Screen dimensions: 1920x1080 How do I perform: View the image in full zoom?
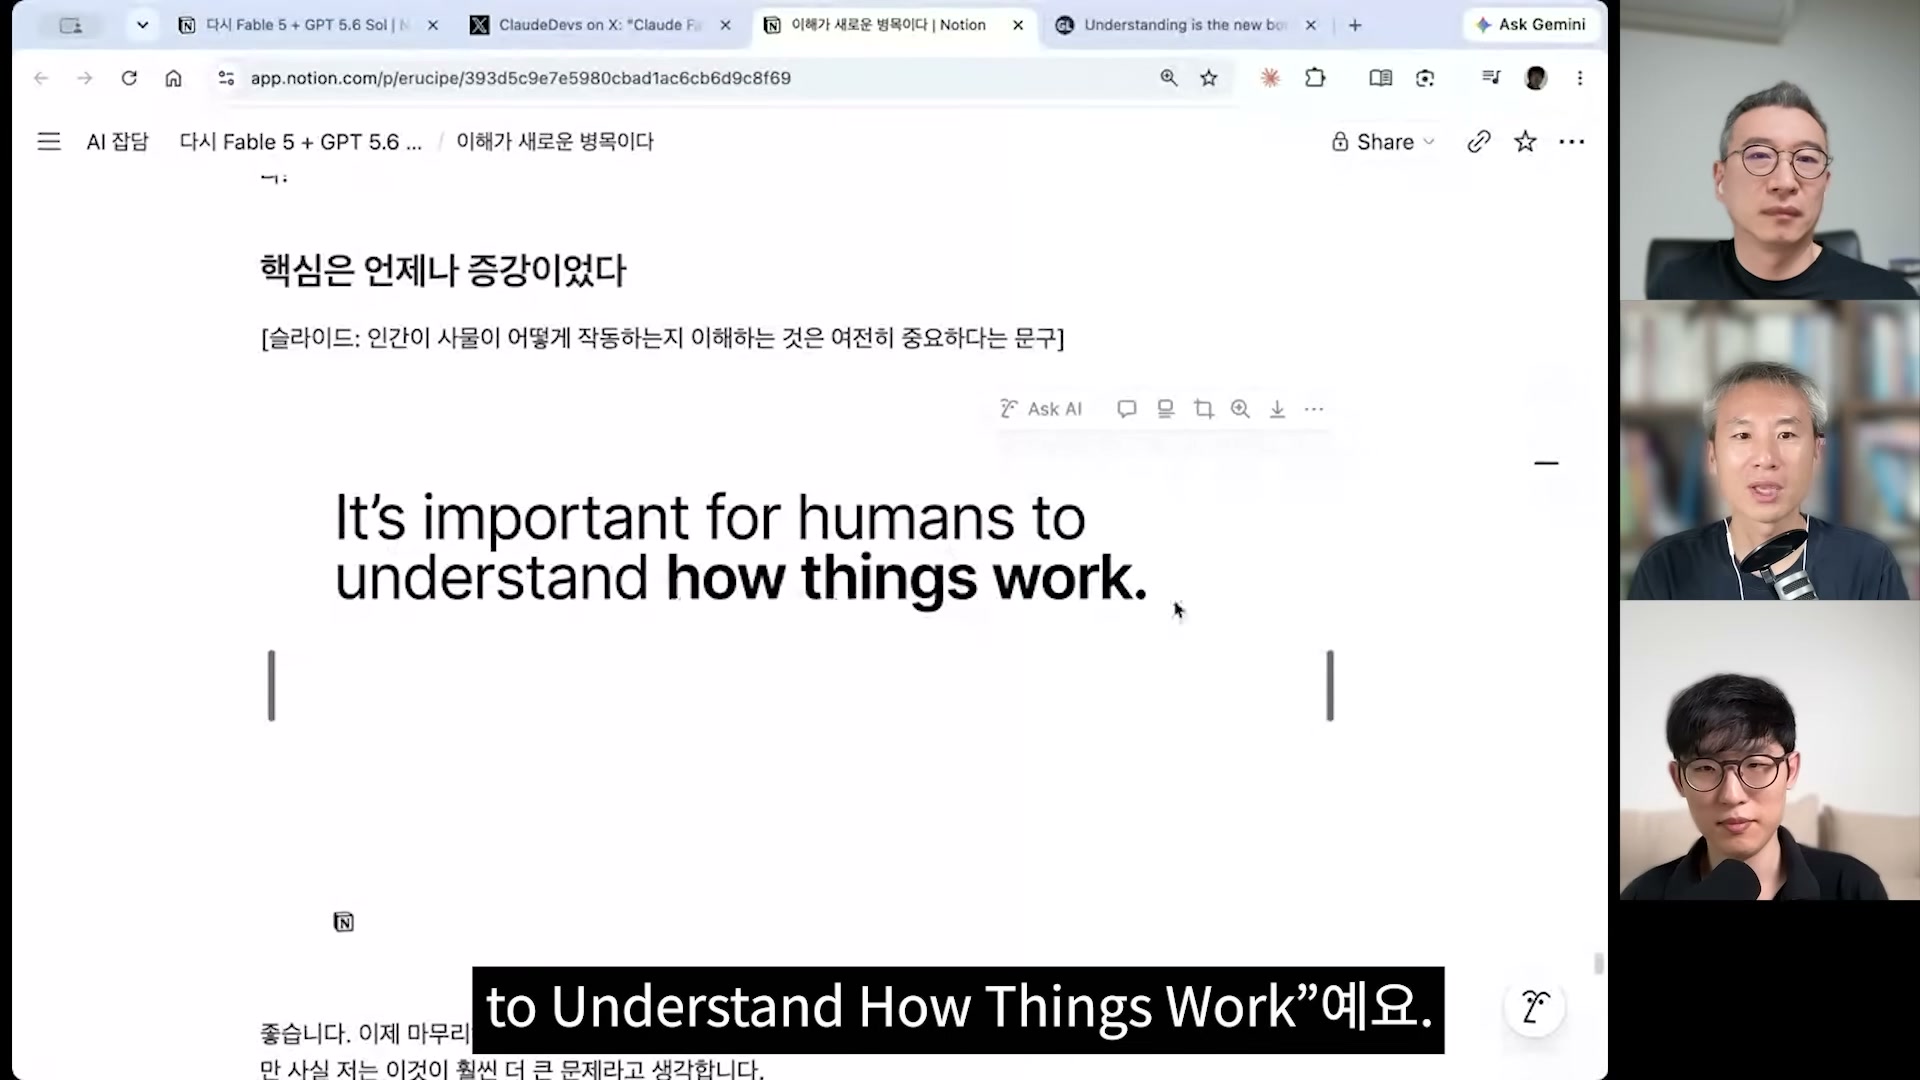1240,409
